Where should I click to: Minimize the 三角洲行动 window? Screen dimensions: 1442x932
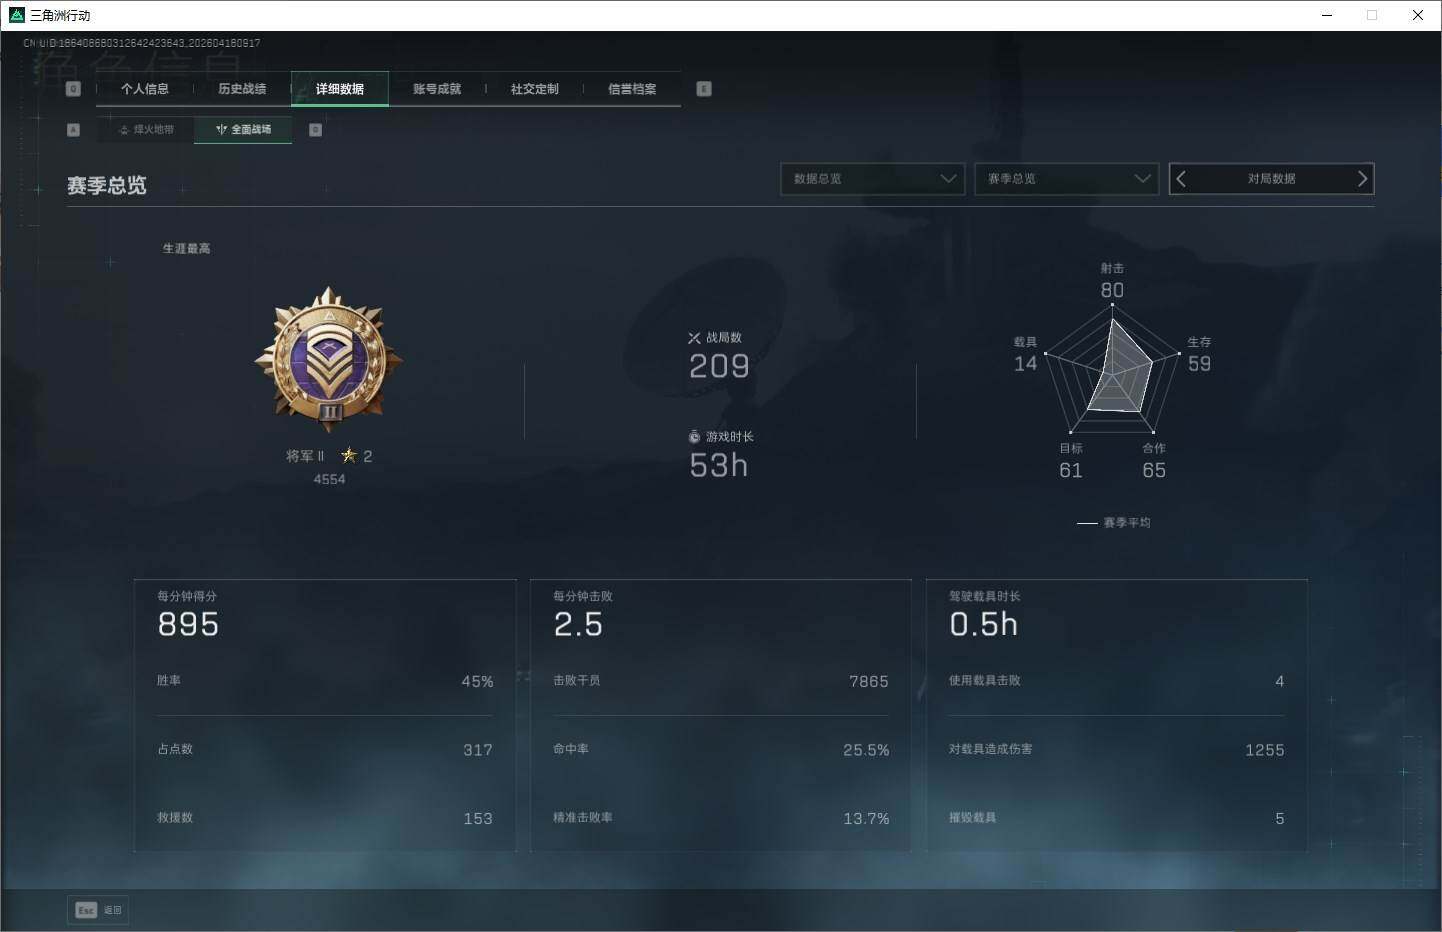(x=1327, y=15)
